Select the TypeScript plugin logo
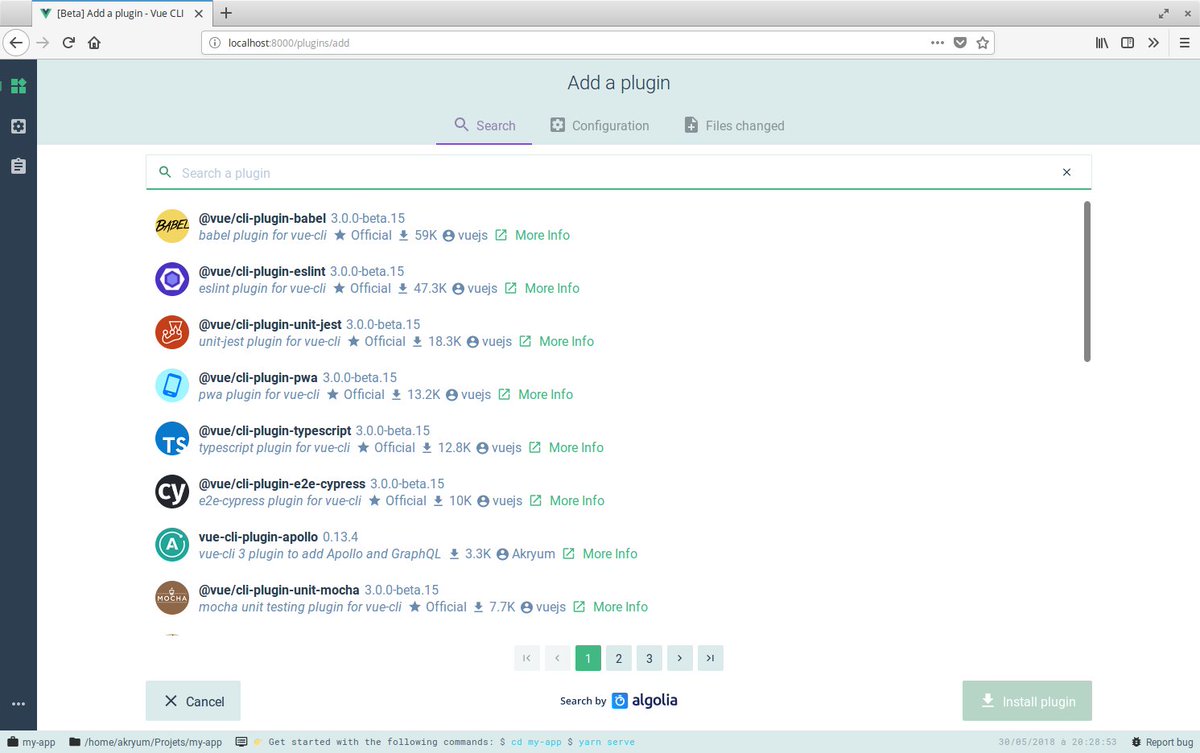The image size is (1200, 753). click(172, 438)
